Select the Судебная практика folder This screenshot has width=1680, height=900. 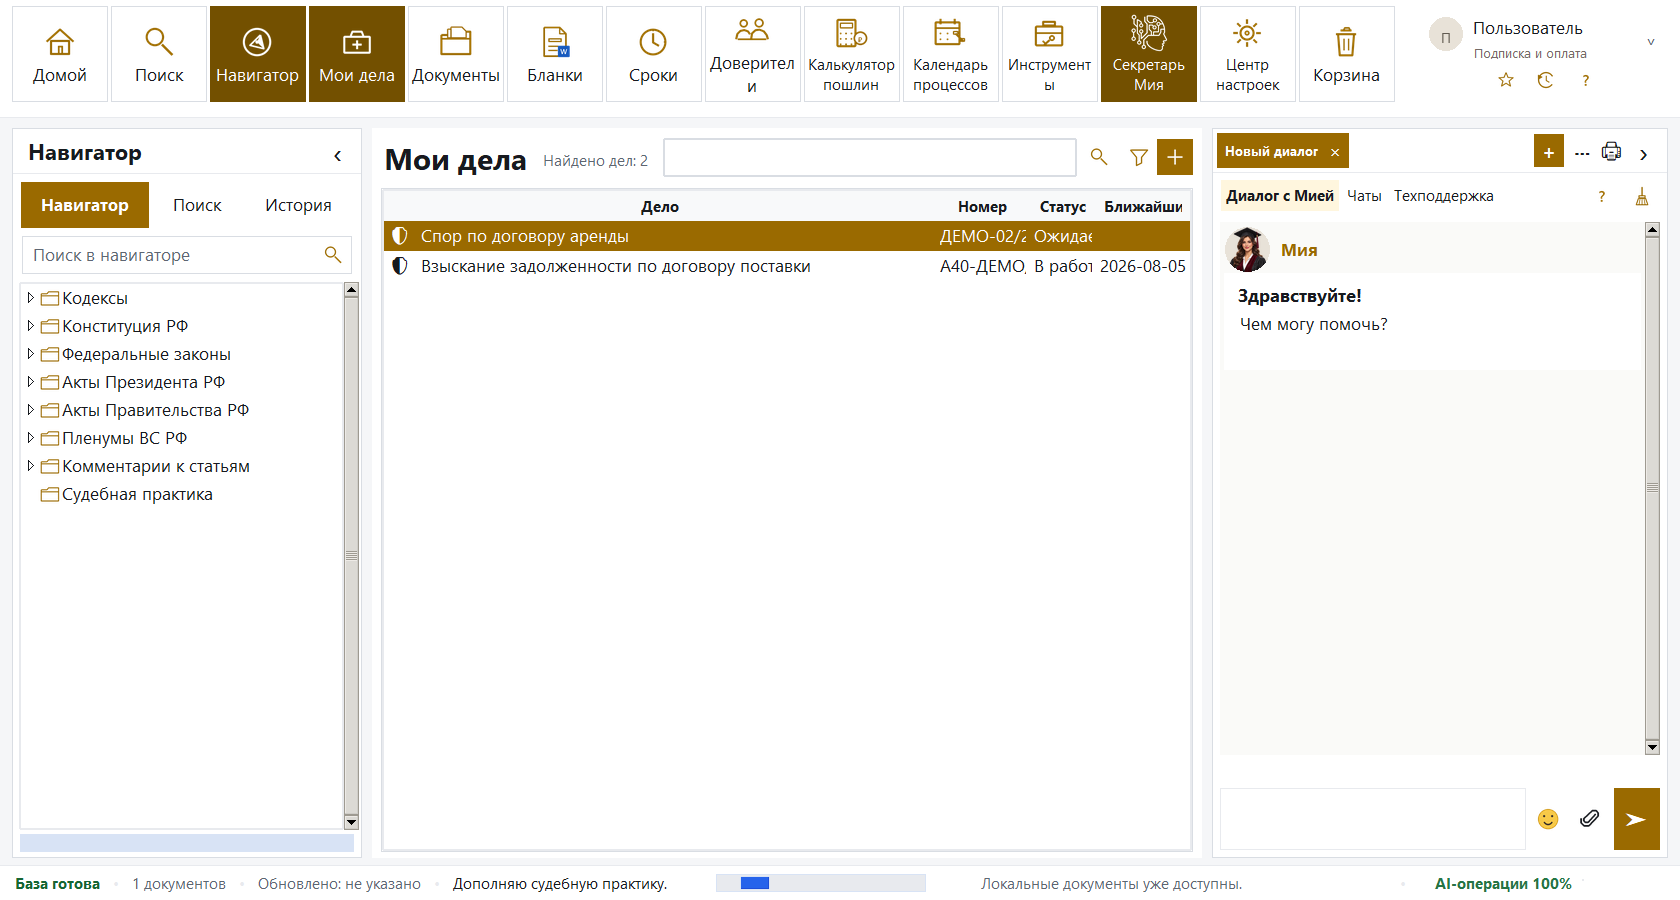(126, 494)
